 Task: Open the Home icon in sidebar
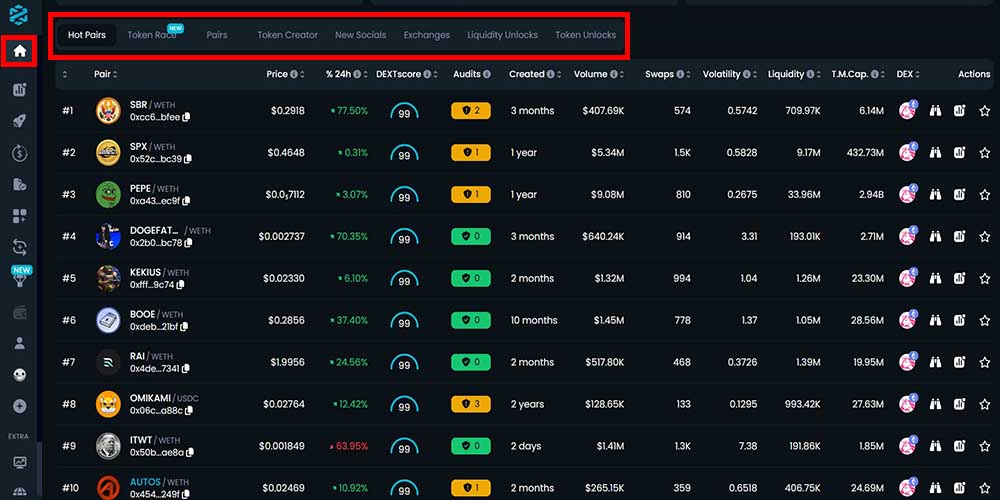(x=20, y=50)
